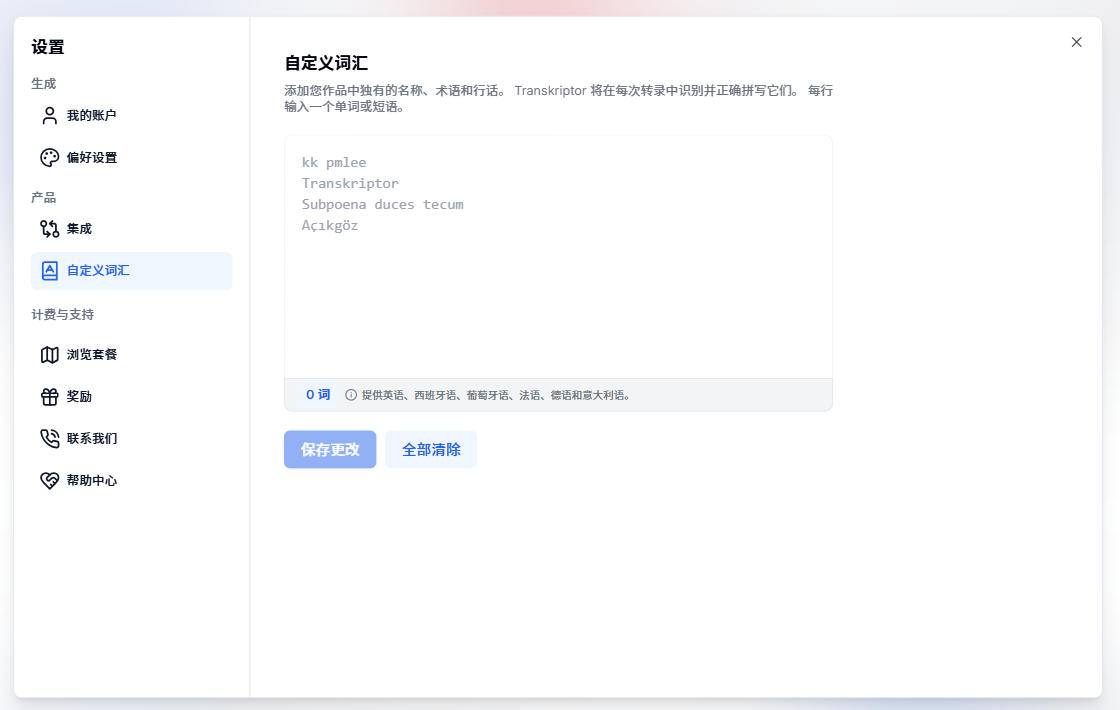Click the 0 词 word counter
This screenshot has width=1120, height=710.
click(318, 395)
